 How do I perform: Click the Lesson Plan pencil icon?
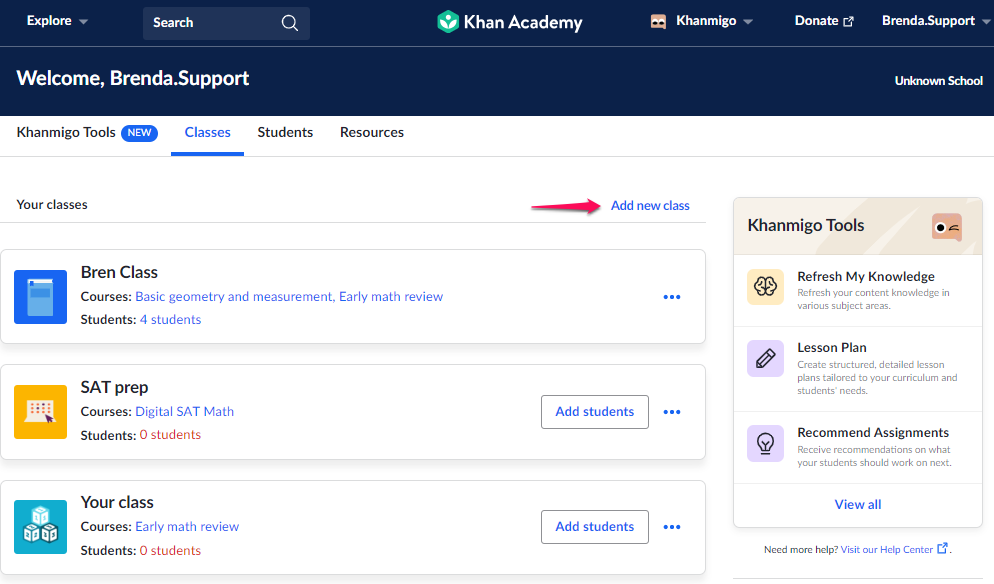pos(765,358)
